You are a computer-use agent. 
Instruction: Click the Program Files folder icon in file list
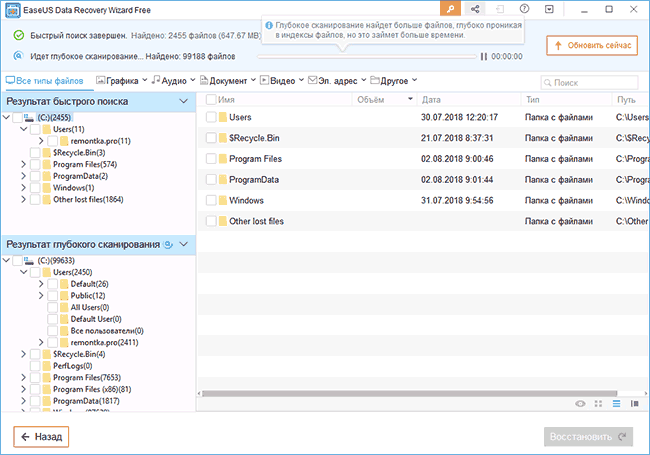click(223, 159)
